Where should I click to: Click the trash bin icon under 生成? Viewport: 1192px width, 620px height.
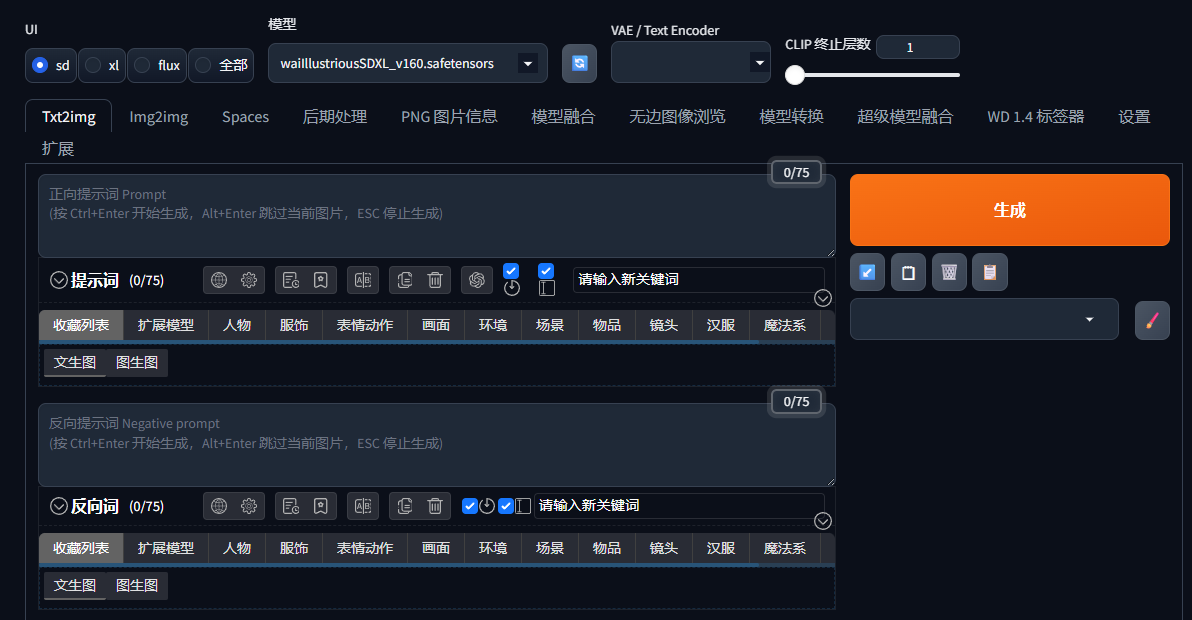pos(949,272)
